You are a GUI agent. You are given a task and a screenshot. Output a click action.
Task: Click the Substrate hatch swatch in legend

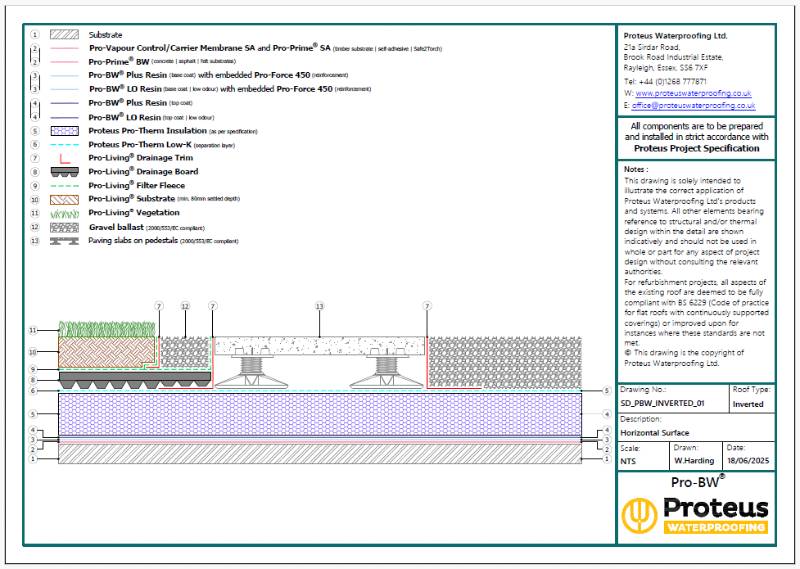tap(64, 35)
